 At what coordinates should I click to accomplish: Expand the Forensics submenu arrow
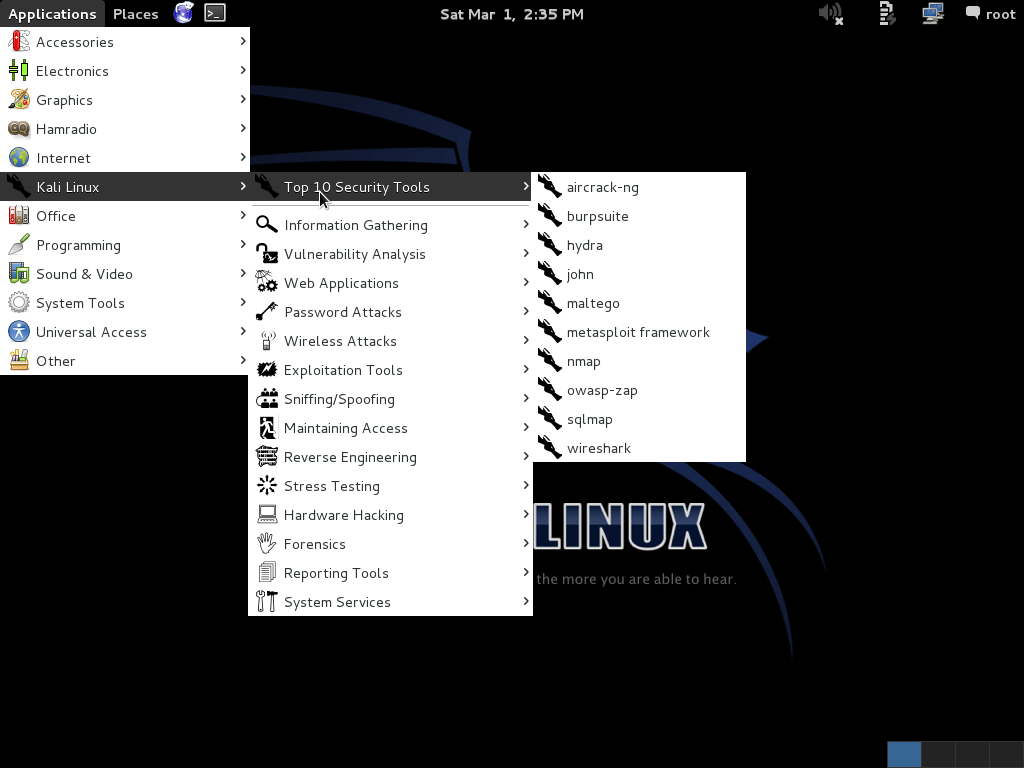tap(526, 543)
